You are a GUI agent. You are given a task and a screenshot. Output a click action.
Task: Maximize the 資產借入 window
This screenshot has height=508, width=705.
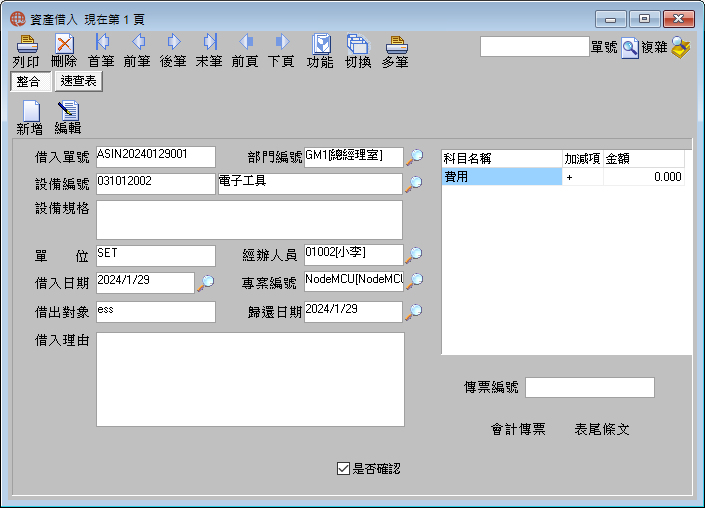[x=644, y=19]
